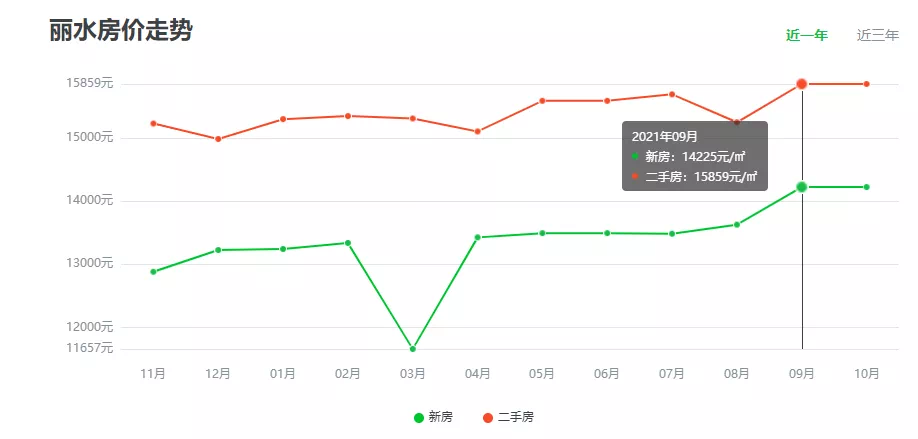Click the red 二手房 legend dot

pyautogui.click(x=488, y=417)
